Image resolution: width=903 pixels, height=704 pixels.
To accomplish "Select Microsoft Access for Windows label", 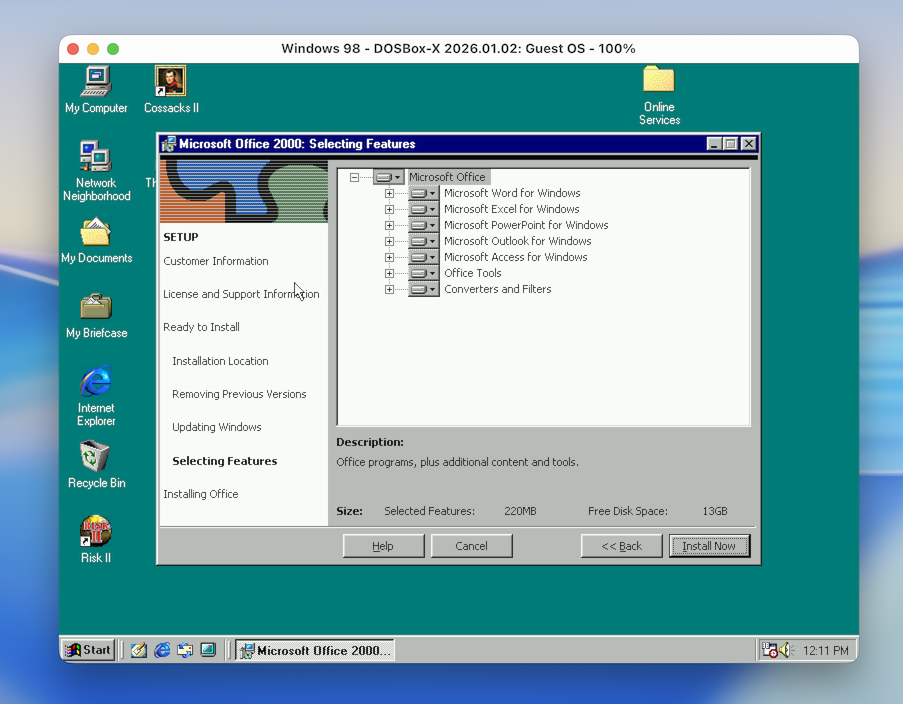I will [515, 258].
